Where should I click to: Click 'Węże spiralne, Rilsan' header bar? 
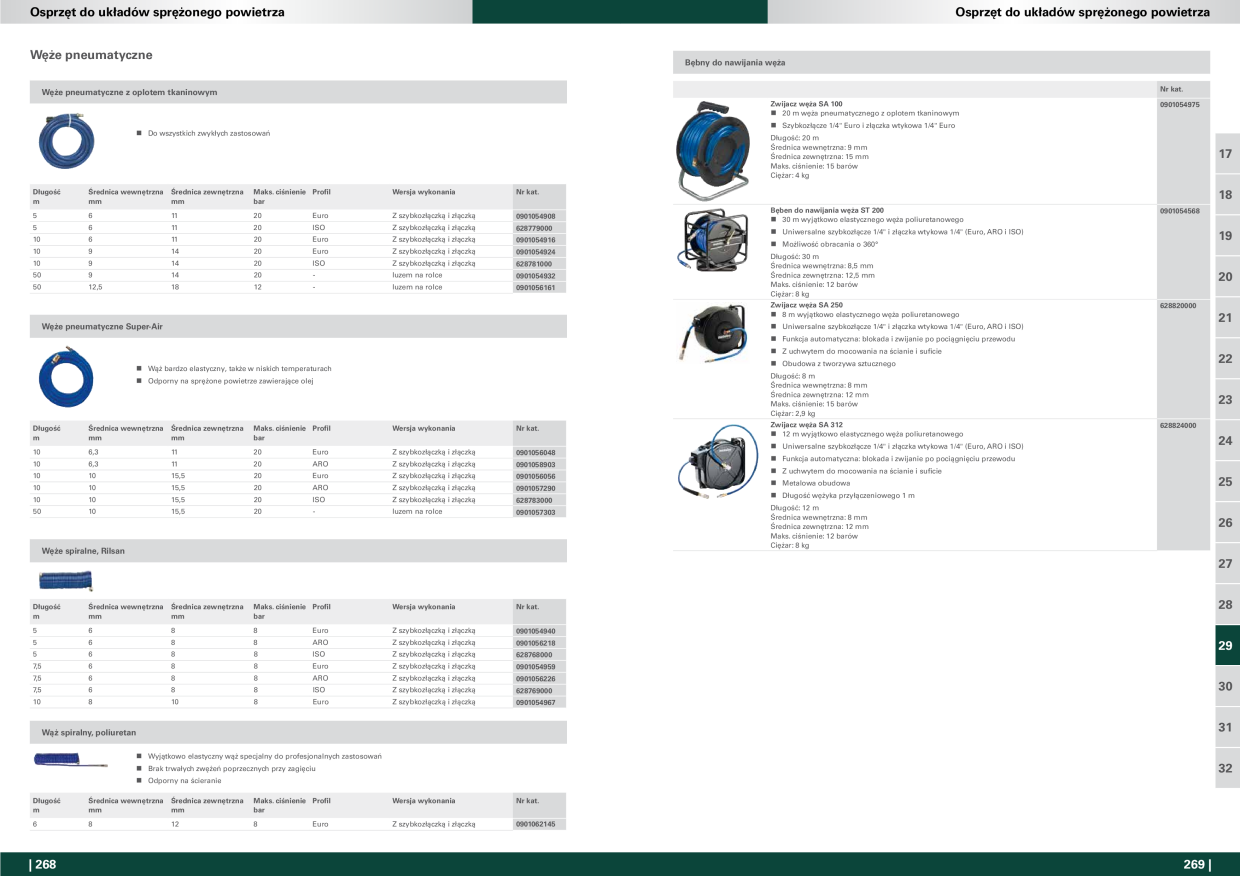click(298, 551)
